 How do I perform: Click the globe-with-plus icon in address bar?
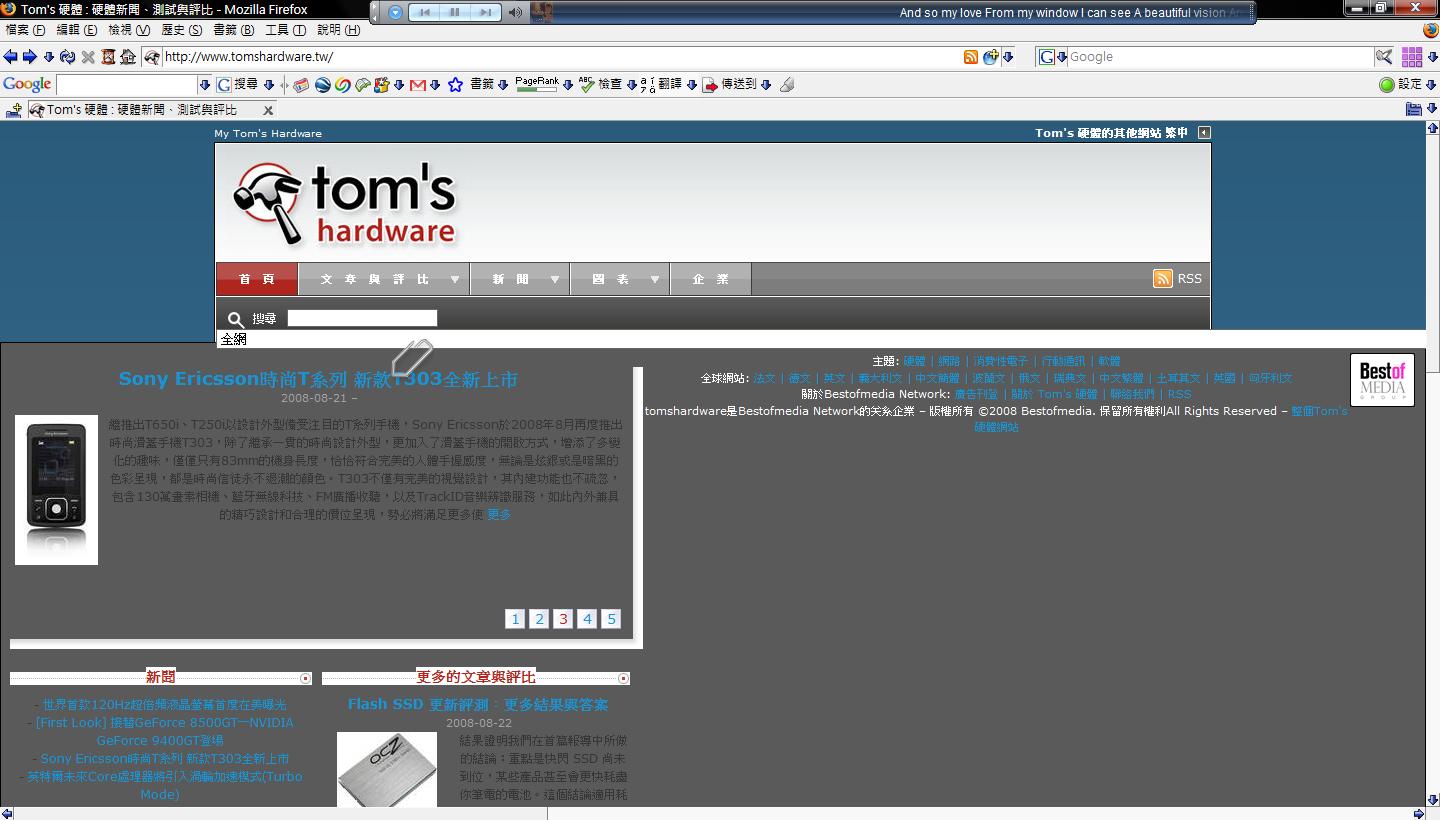click(x=990, y=57)
